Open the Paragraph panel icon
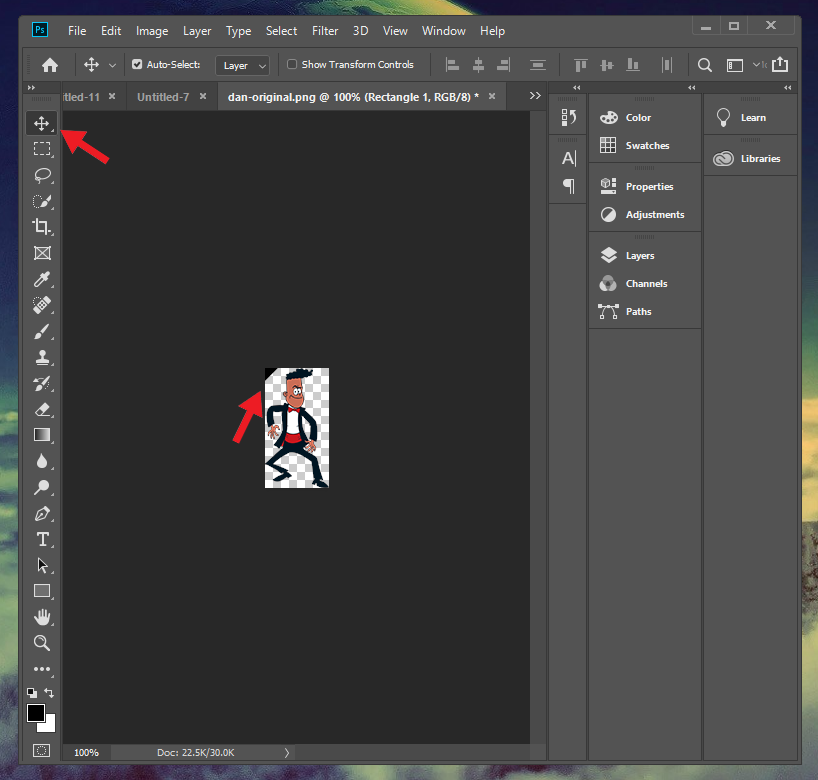Viewport: 818px width, 780px height. coord(569,186)
